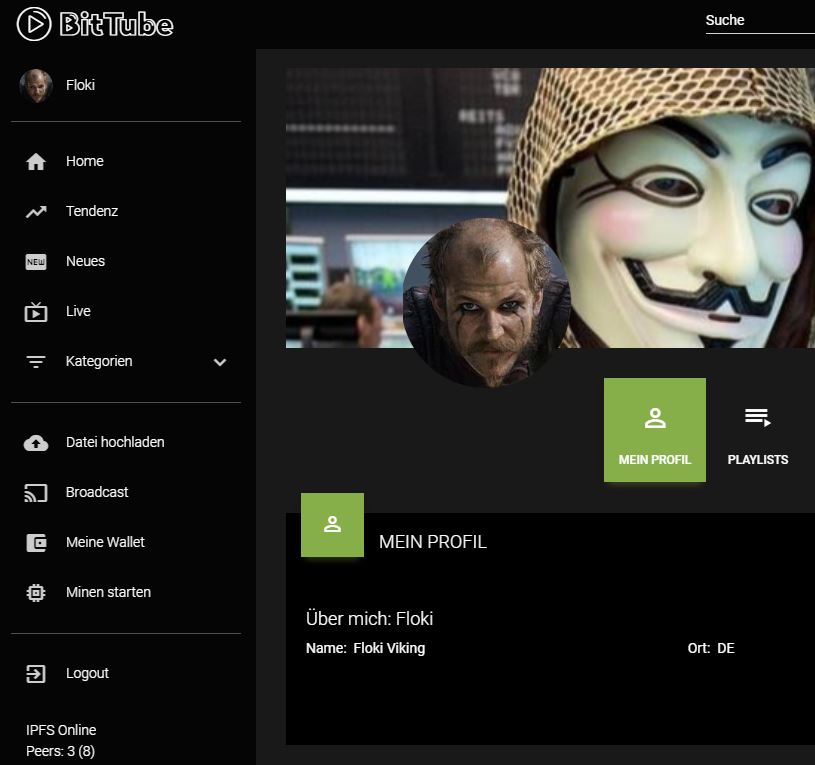Click the Peers: 3 (8) status text
The width and height of the screenshot is (815, 765).
[x=60, y=751]
